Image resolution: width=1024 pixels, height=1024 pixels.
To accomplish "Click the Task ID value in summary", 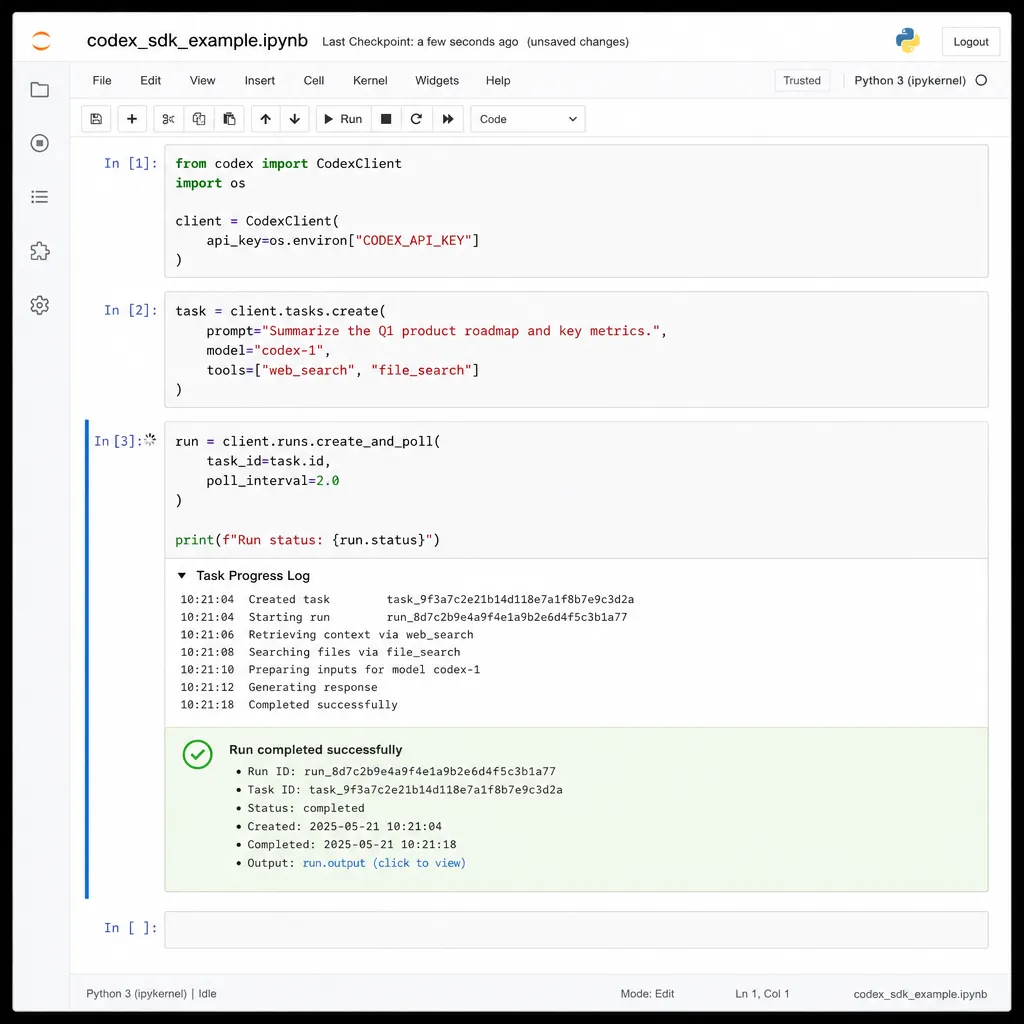I will pos(436,790).
